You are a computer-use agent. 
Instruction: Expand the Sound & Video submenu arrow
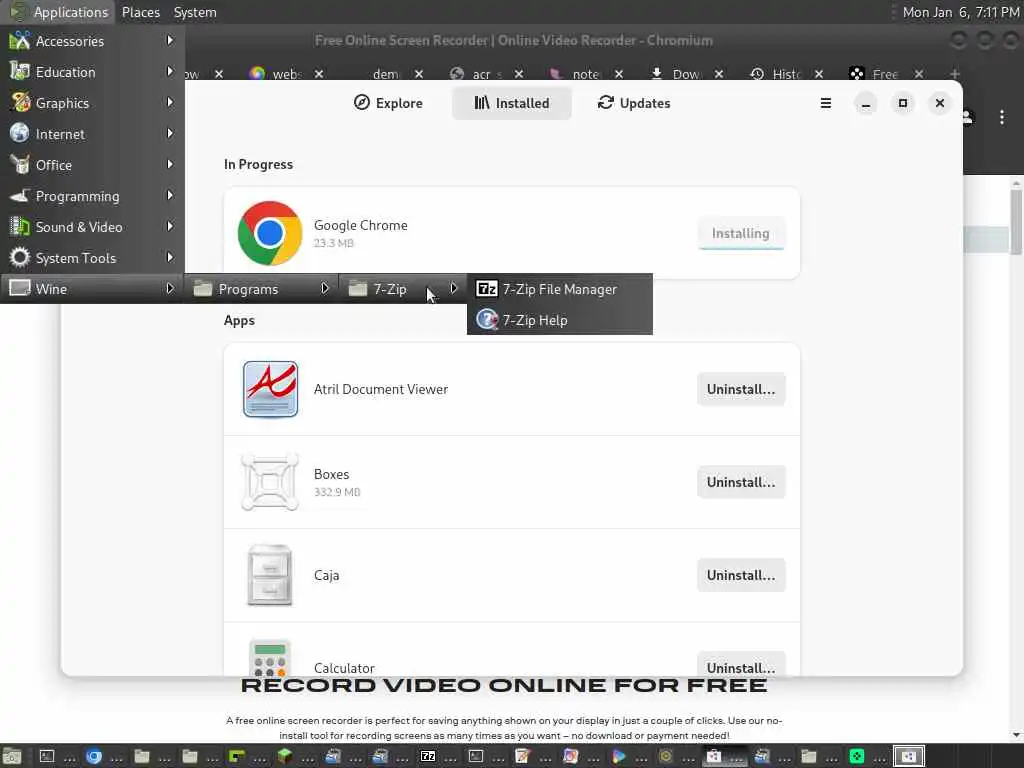(x=170, y=227)
